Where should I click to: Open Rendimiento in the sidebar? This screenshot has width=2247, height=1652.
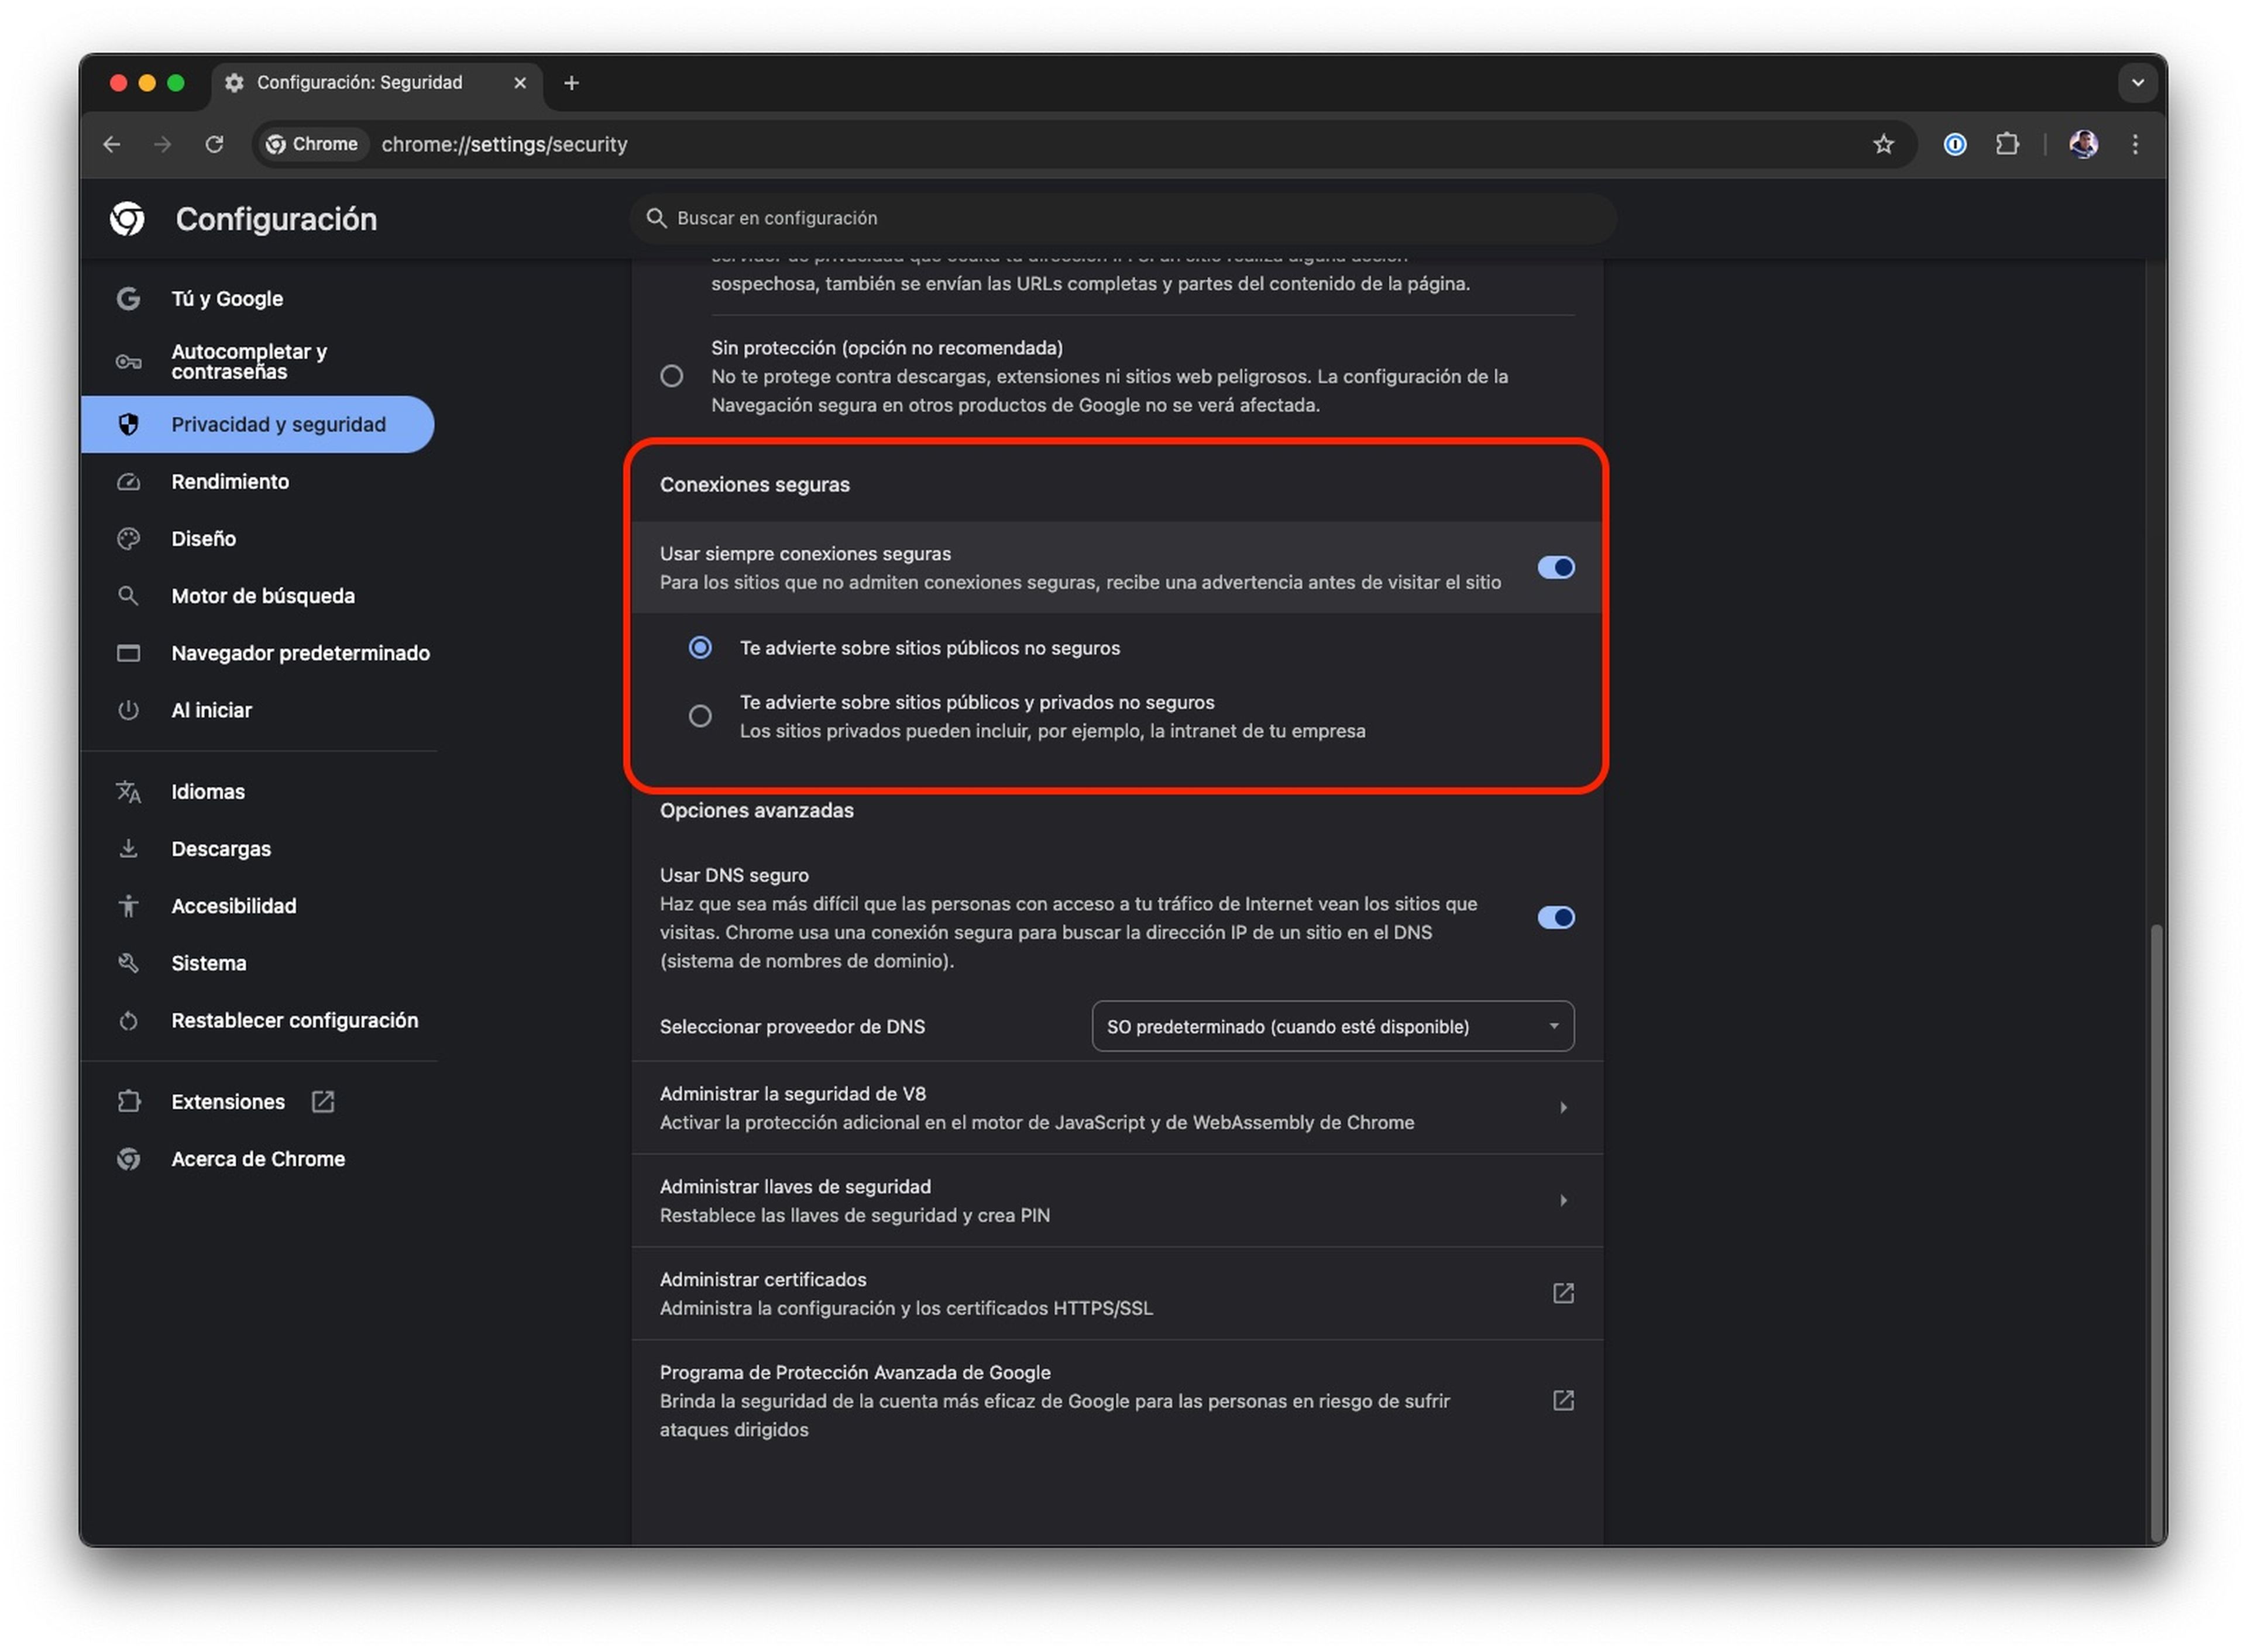click(230, 481)
